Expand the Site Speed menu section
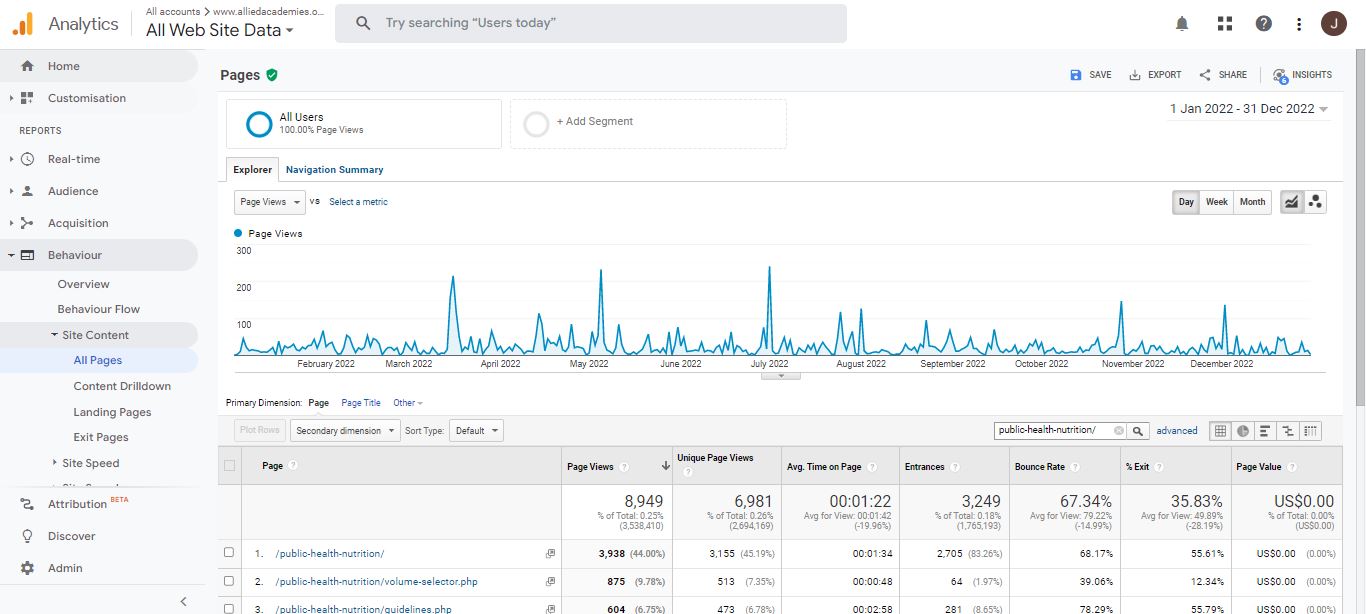 click(x=90, y=463)
